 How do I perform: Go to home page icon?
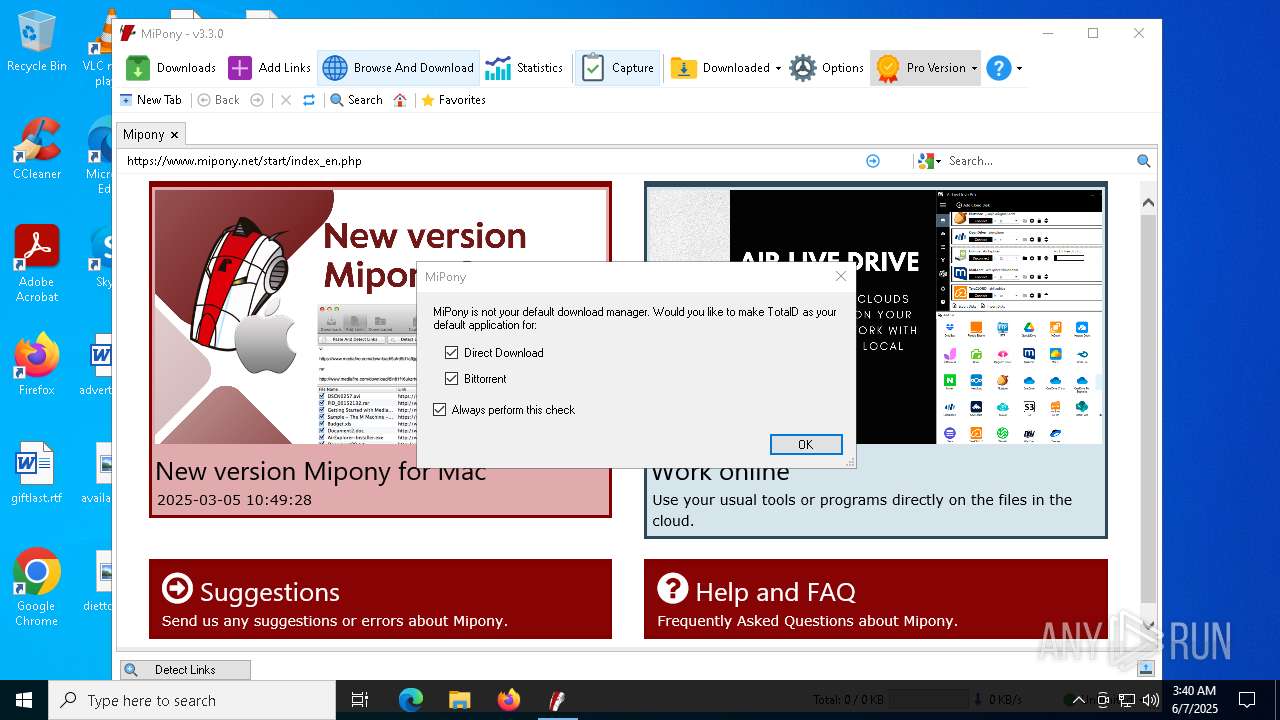400,100
